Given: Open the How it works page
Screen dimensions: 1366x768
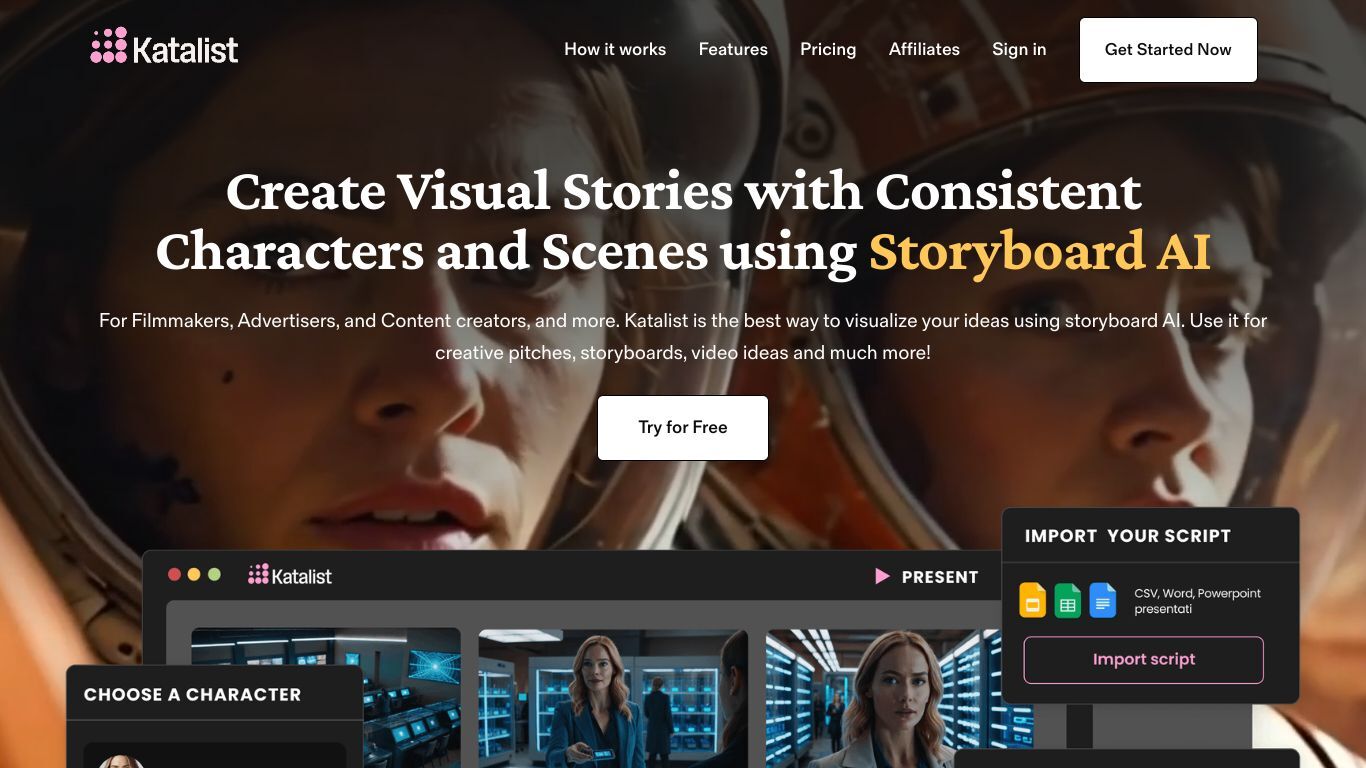Looking at the screenshot, I should pyautogui.click(x=615, y=49).
